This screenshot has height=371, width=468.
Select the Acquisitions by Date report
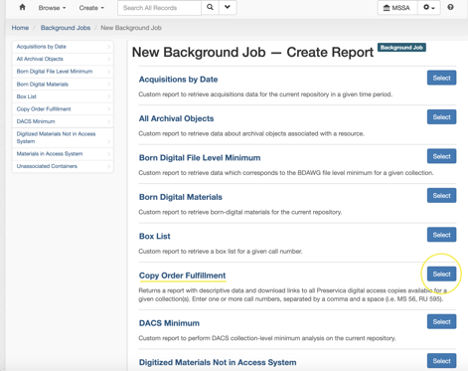click(441, 78)
